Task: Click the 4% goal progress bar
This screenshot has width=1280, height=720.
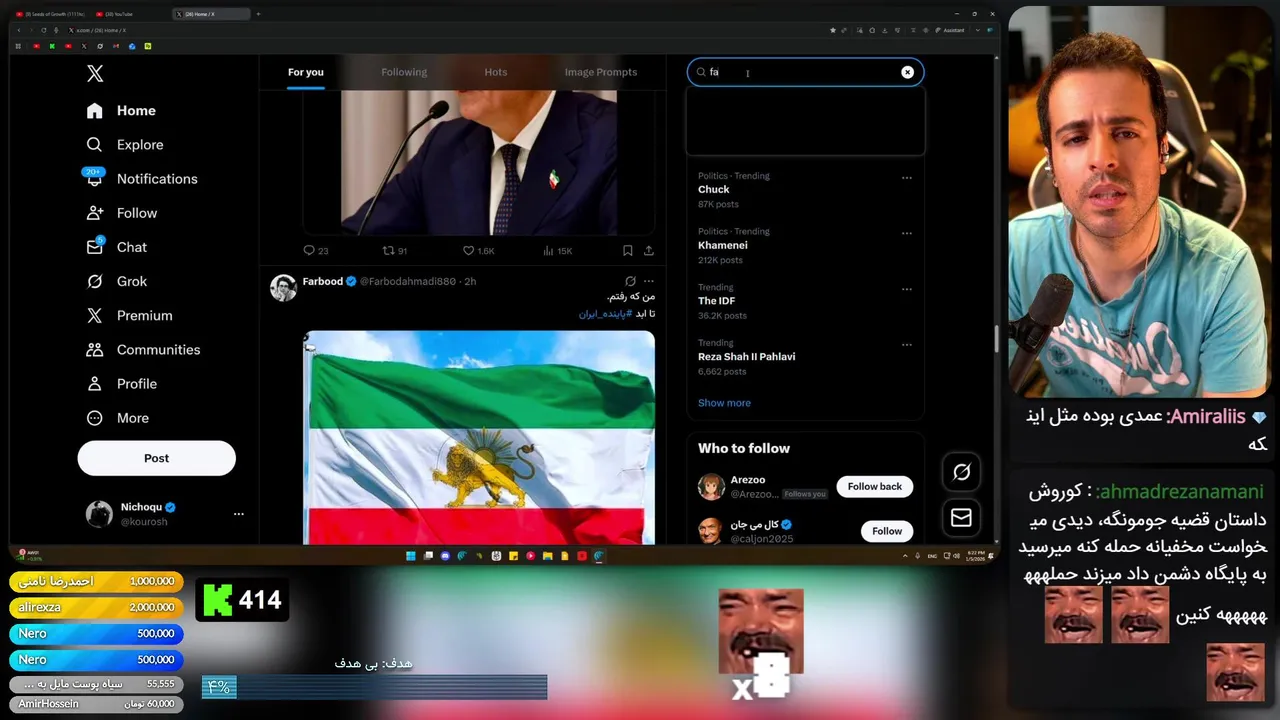Action: point(375,687)
